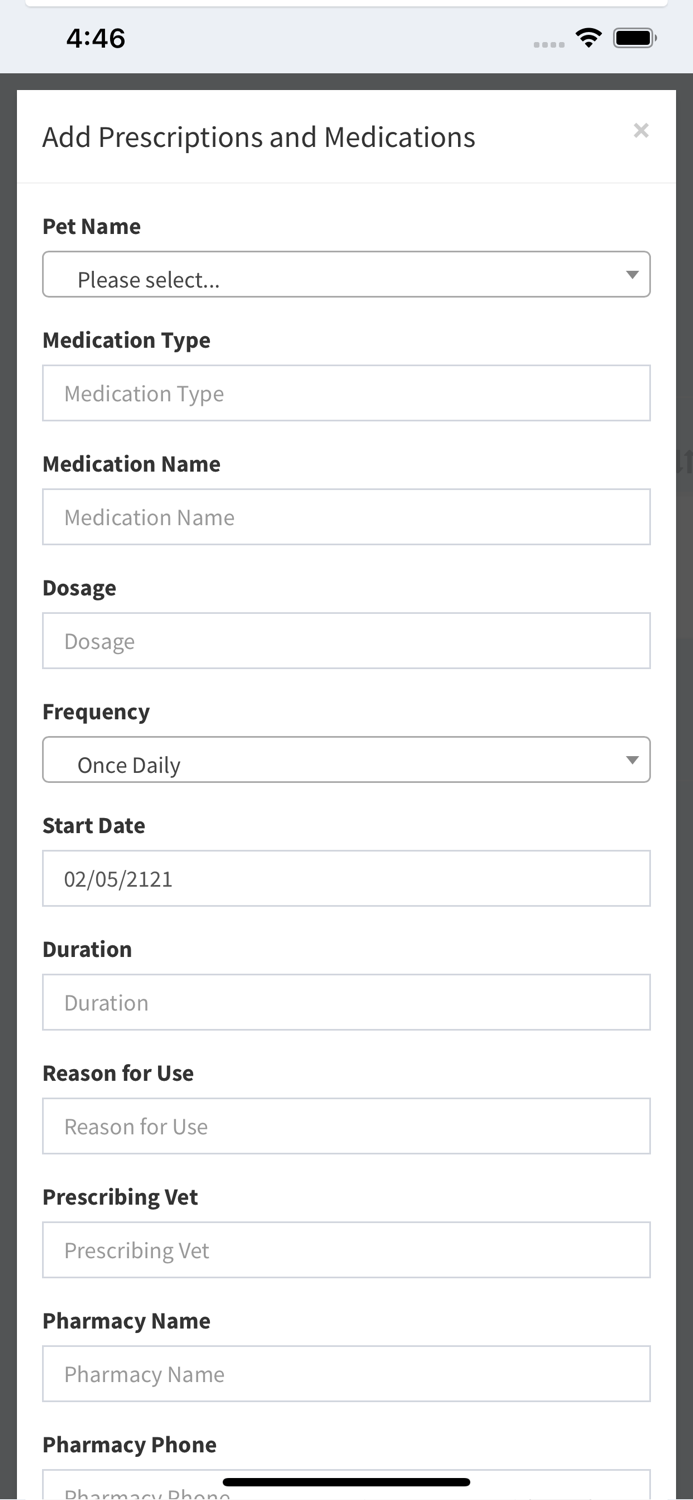
Task: Open the Pet Name dropdown
Action: (x=346, y=275)
